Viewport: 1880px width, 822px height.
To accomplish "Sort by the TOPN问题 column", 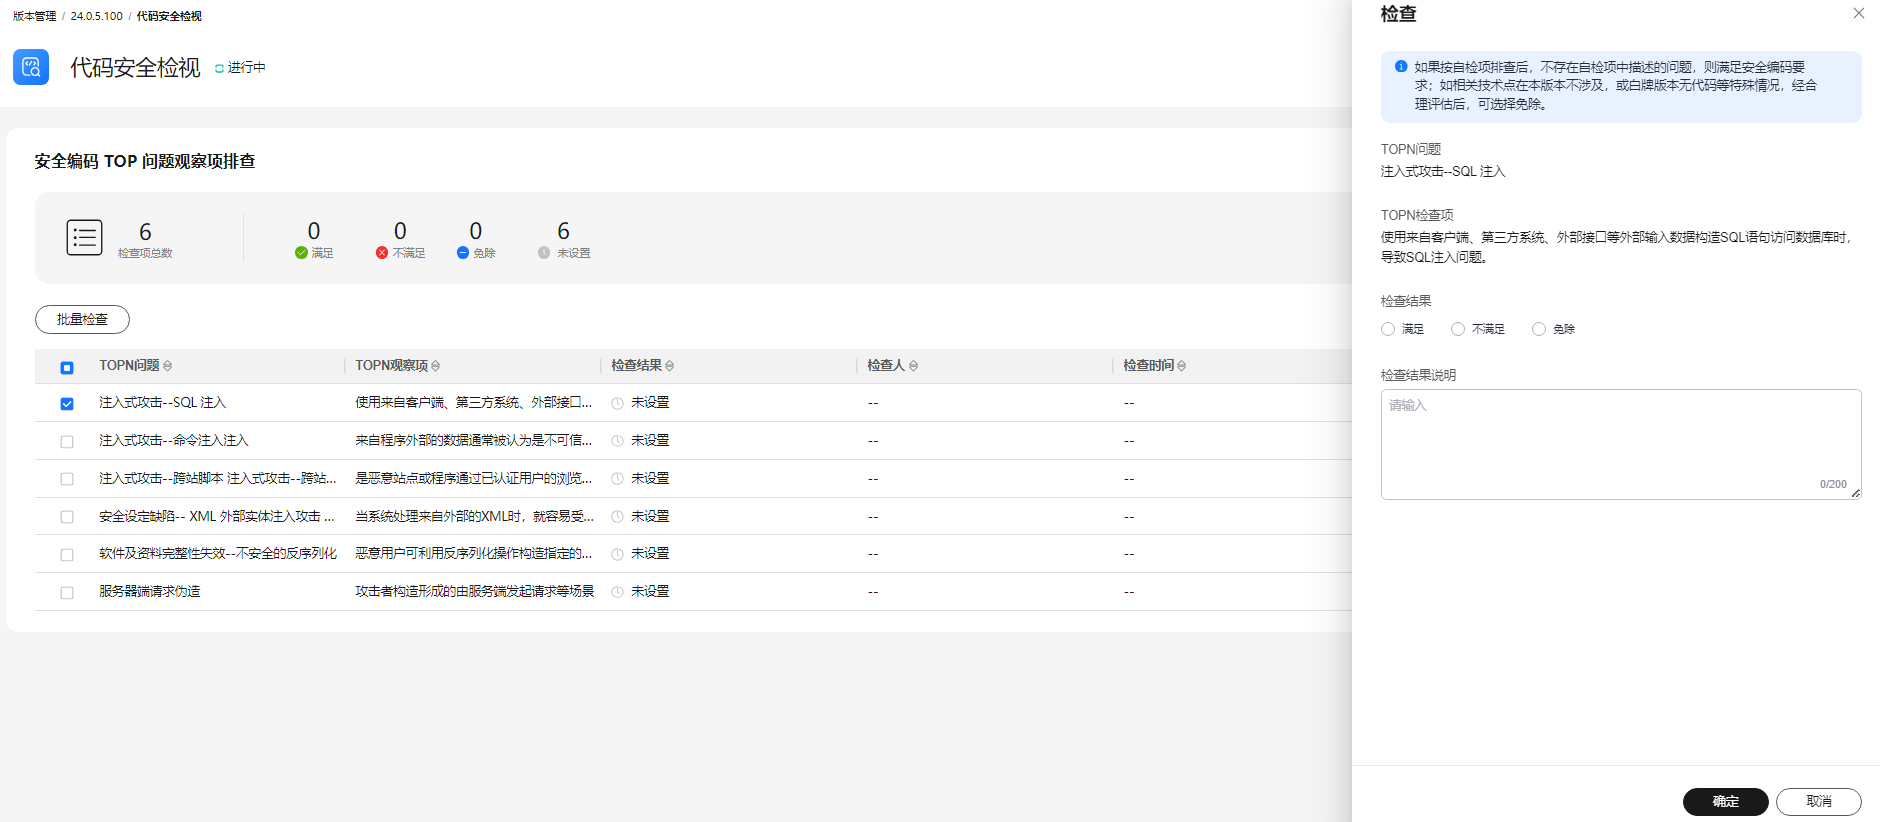I will pos(168,366).
